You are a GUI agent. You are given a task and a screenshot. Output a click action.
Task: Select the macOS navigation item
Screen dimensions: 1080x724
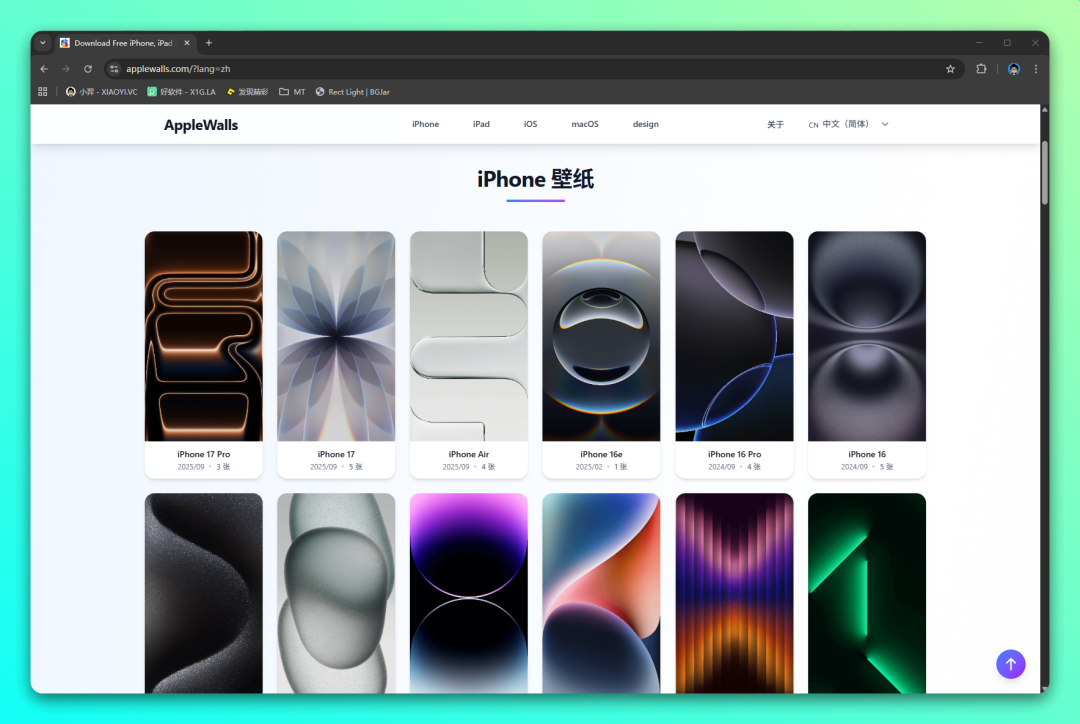(585, 125)
